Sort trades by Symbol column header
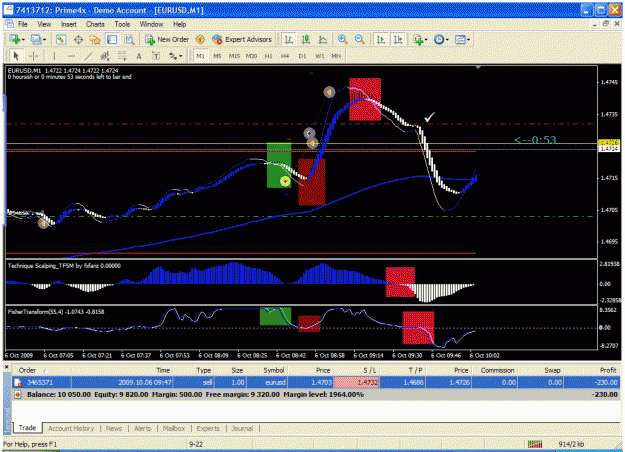This screenshot has height=452, width=625. [267, 370]
